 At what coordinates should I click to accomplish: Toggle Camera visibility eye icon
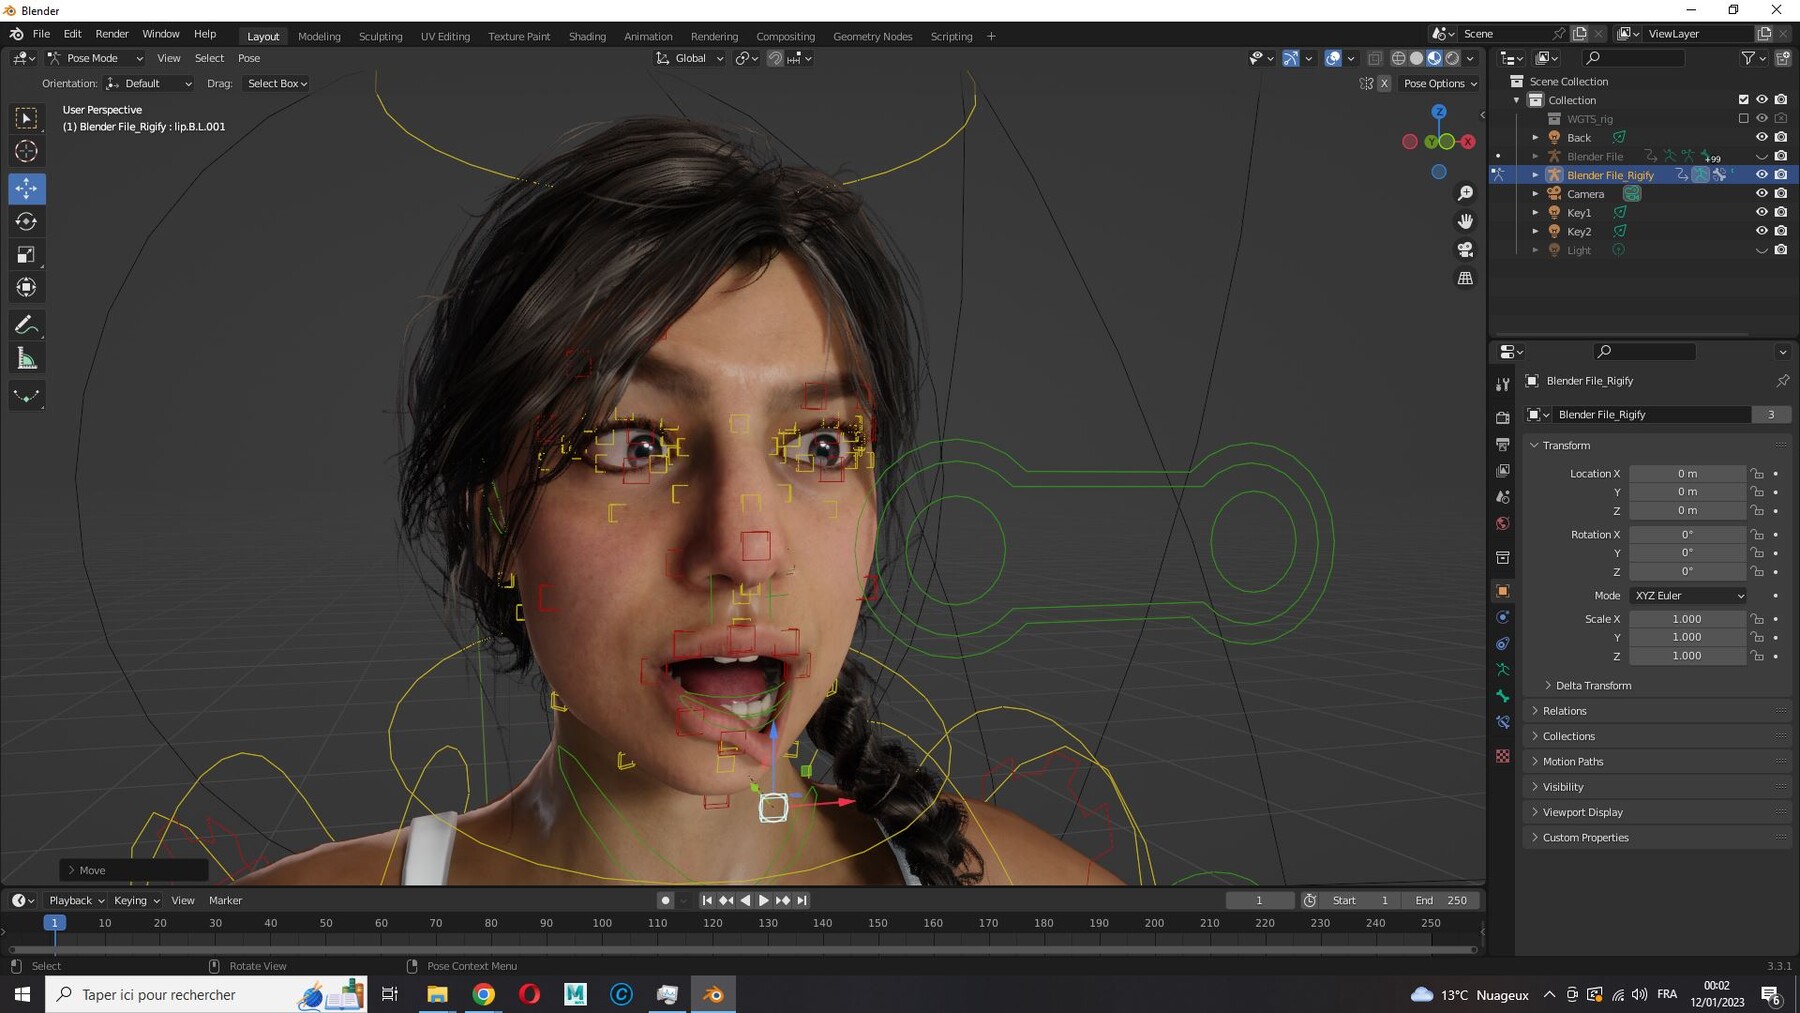click(1762, 194)
